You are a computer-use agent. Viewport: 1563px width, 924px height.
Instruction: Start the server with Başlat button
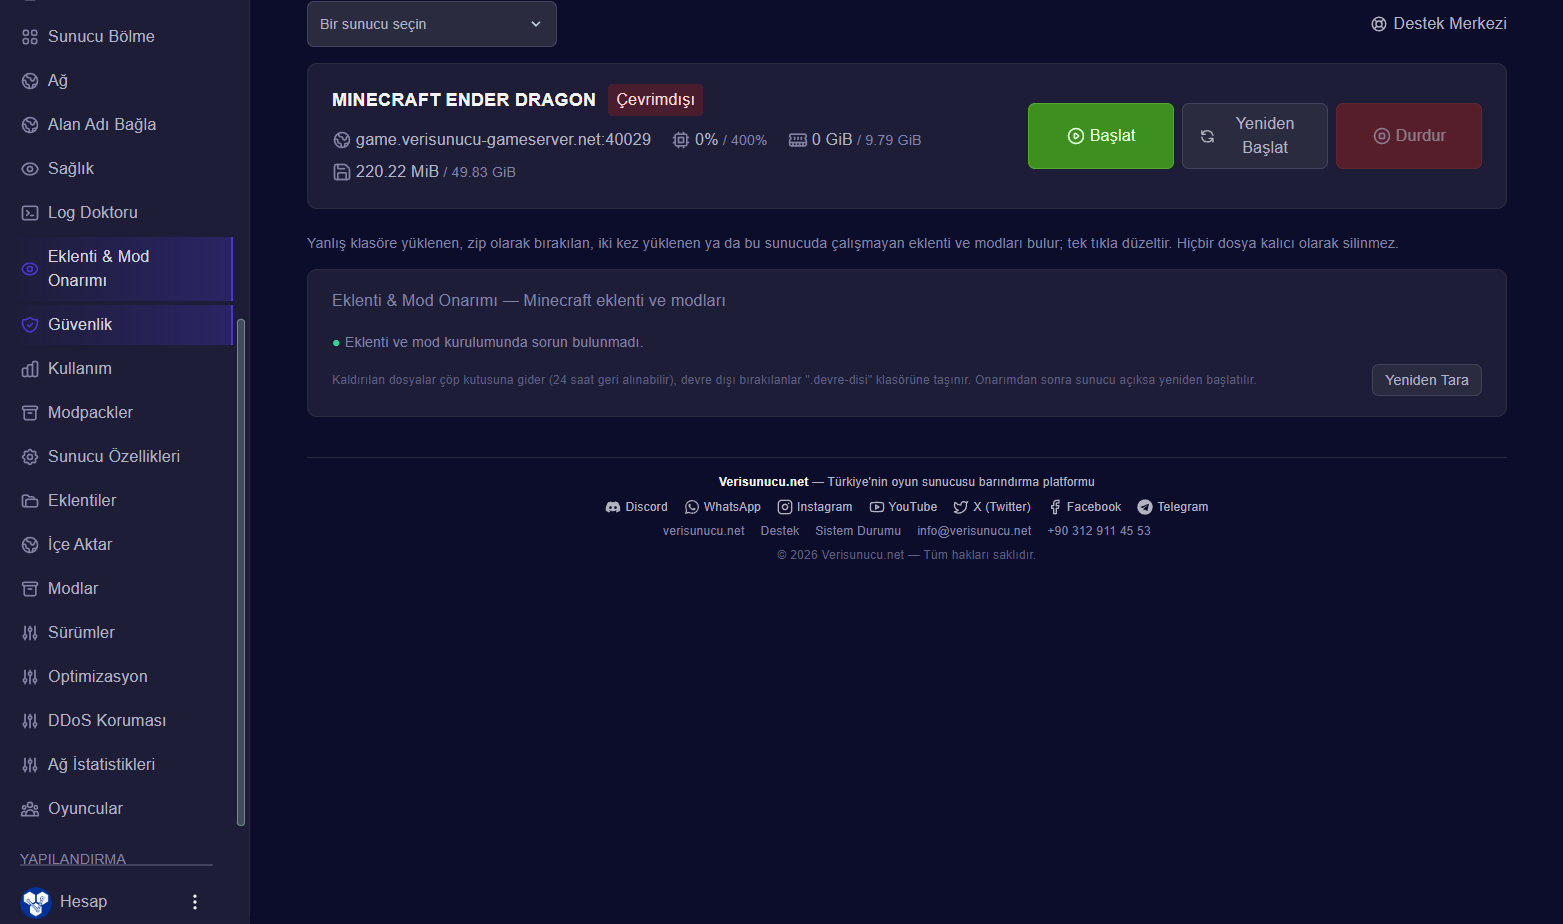[x=1101, y=136]
